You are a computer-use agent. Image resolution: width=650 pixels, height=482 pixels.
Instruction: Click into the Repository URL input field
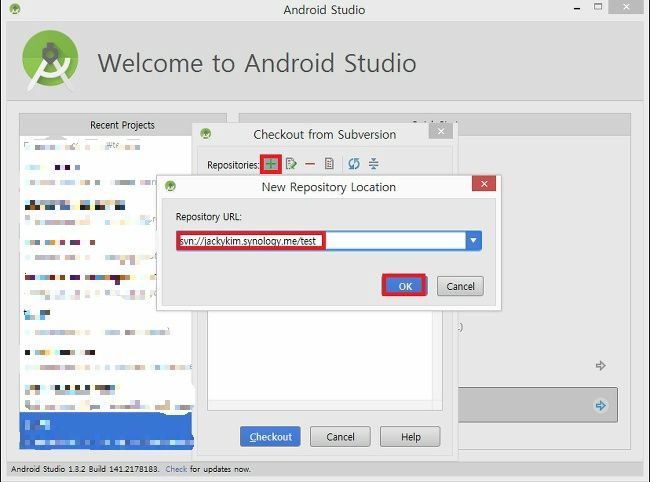tap(321, 240)
